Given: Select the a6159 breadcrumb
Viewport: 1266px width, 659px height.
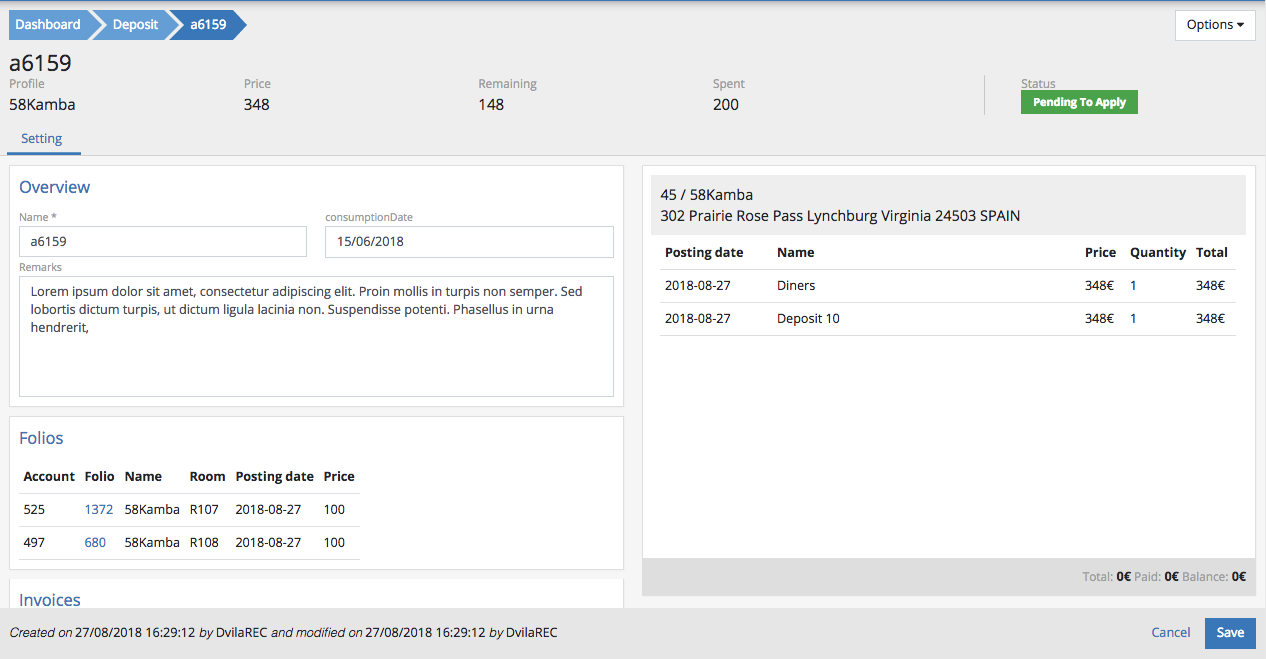Looking at the screenshot, I should tap(208, 25).
